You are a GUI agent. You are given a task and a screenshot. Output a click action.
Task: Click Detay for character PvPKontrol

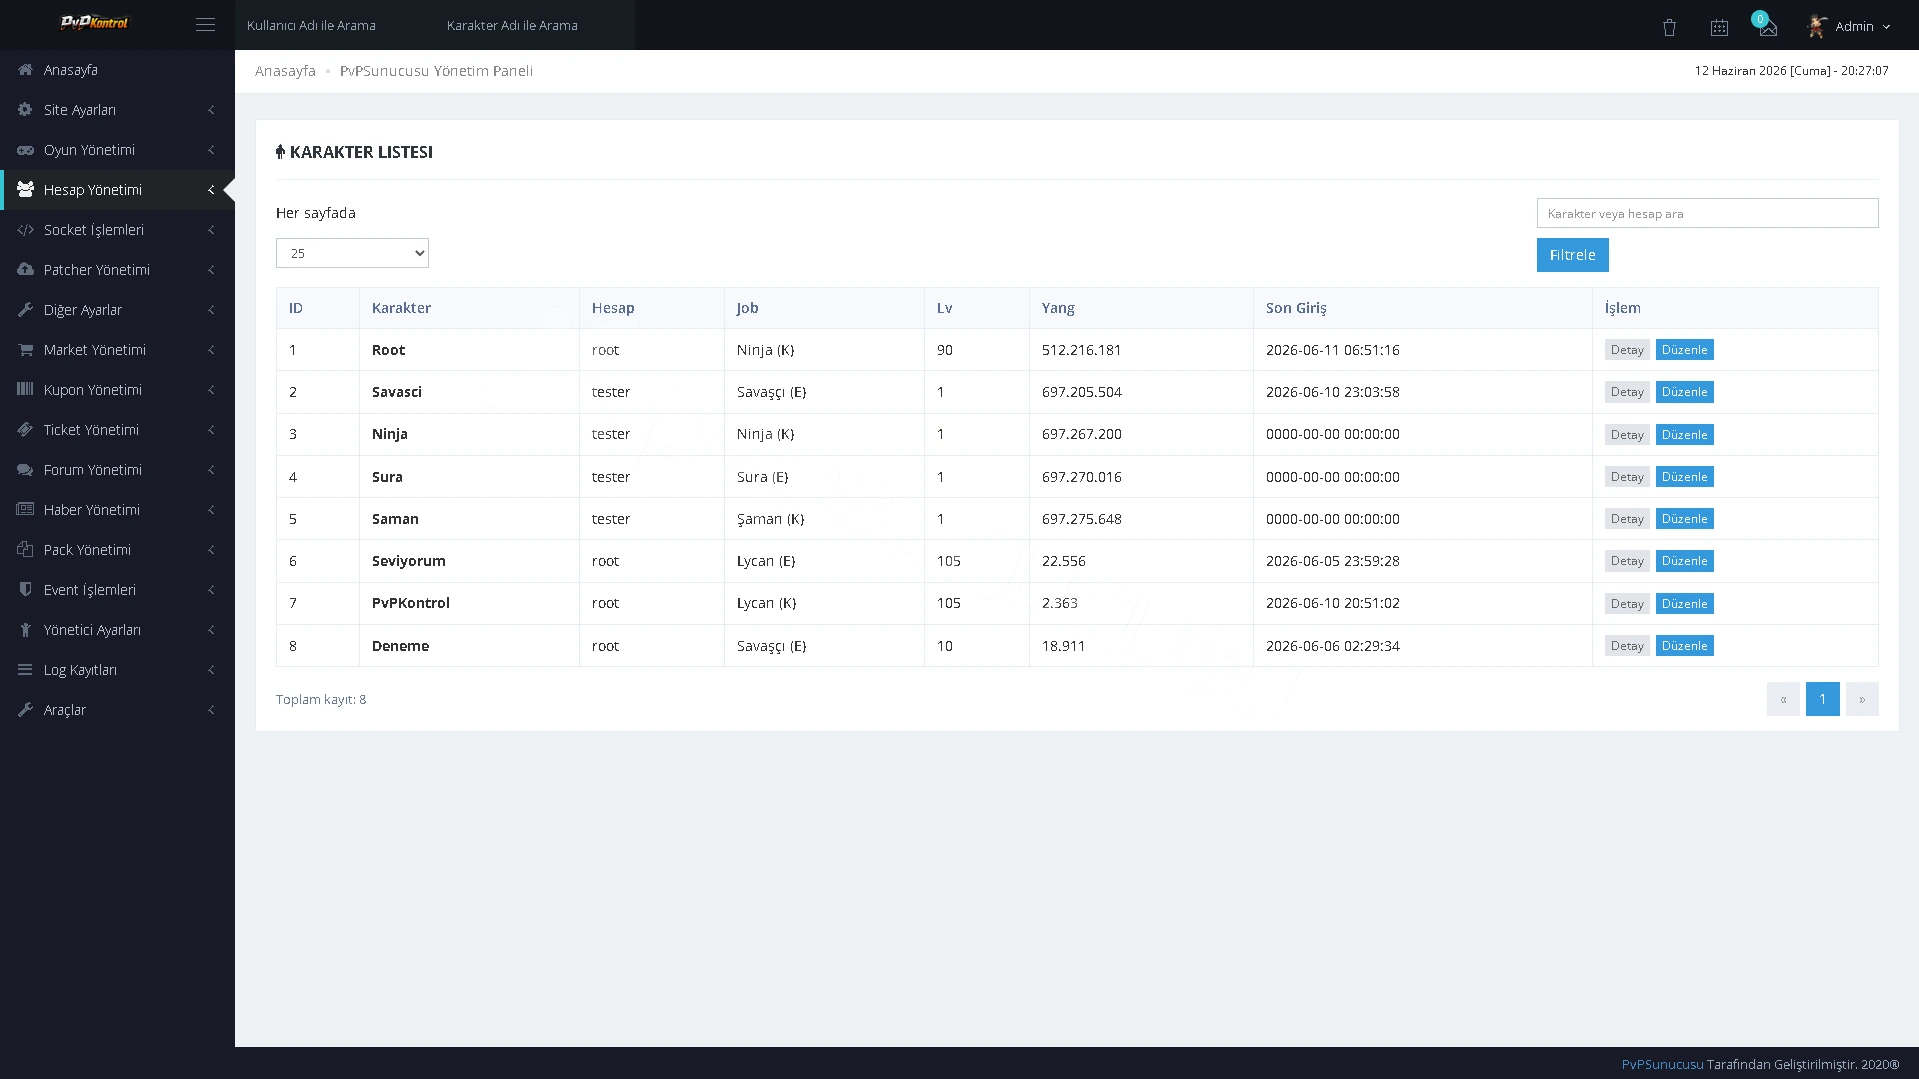[x=1627, y=604]
